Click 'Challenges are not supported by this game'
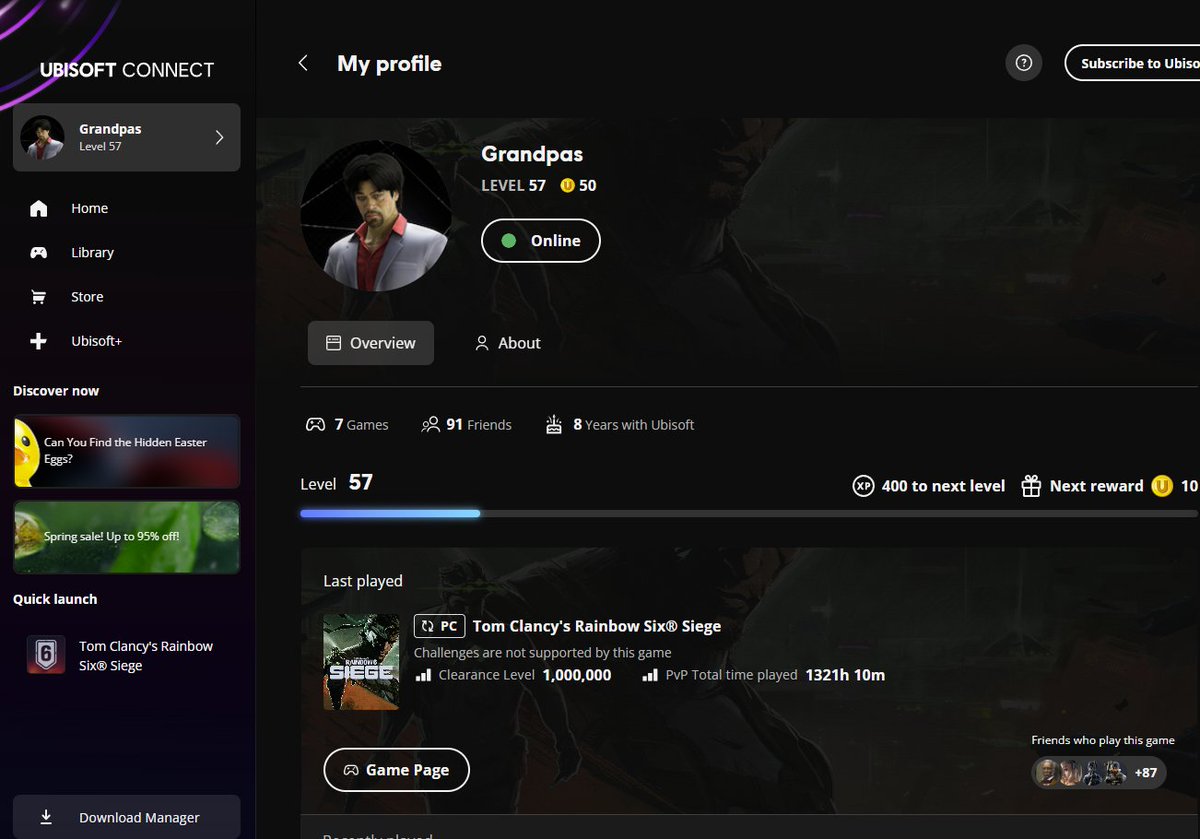This screenshot has height=839, width=1200. (543, 652)
